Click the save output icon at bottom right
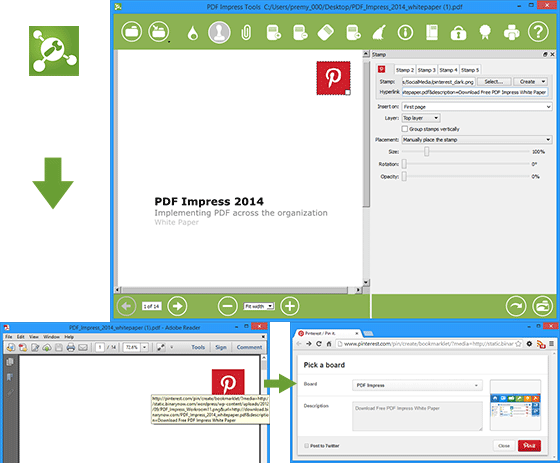Image resolution: width=560 pixels, height=463 pixels. pos(542,306)
